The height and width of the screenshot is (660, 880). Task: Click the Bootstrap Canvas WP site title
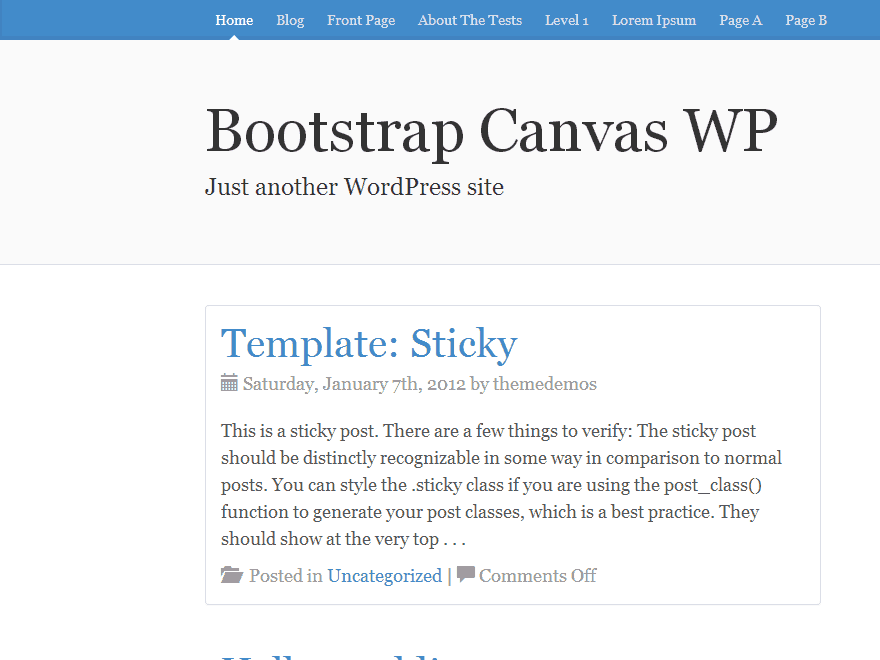pyautogui.click(x=491, y=132)
